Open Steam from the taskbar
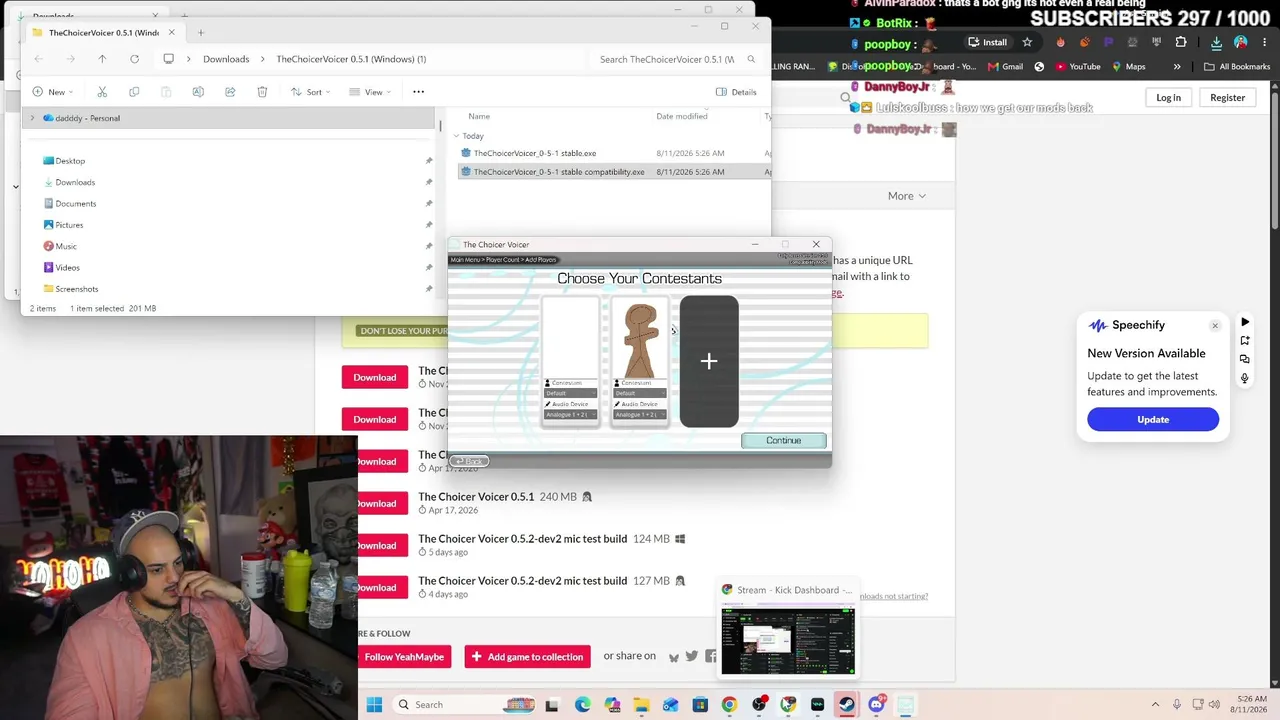Viewport: 1280px width, 720px height. pyautogui.click(x=847, y=705)
